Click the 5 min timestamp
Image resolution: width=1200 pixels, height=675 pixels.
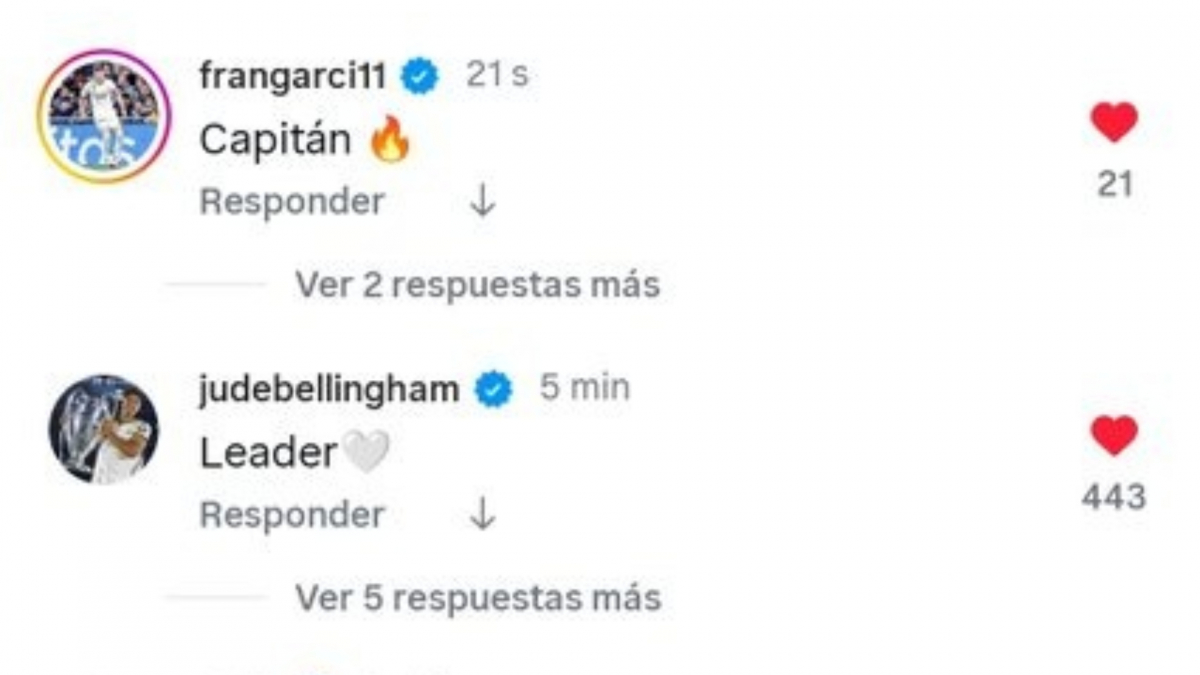[585, 388]
